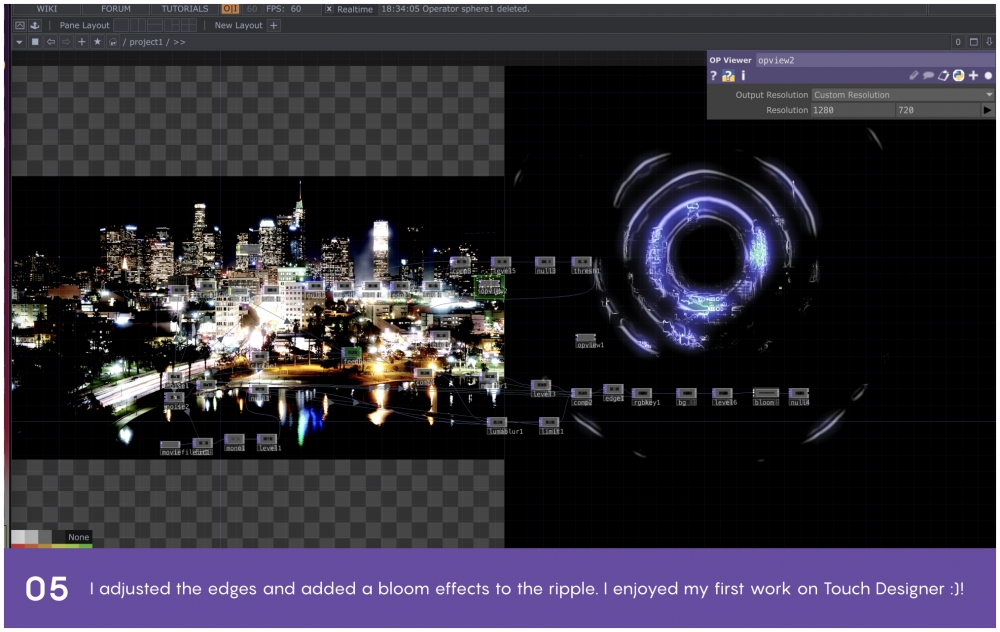Click the bookmark star icon in path bar
Viewport: 1000px width, 632px height.
(98, 42)
